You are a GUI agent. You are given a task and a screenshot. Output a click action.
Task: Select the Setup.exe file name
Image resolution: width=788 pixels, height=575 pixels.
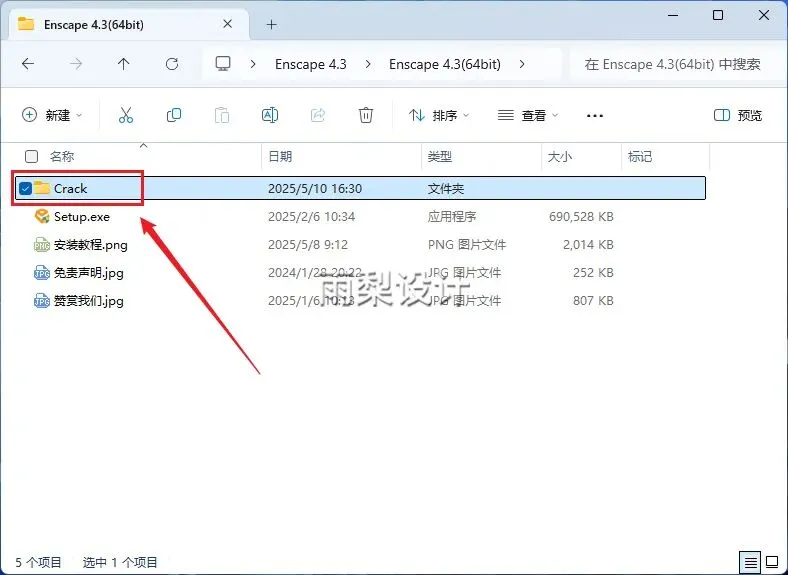tap(82, 217)
